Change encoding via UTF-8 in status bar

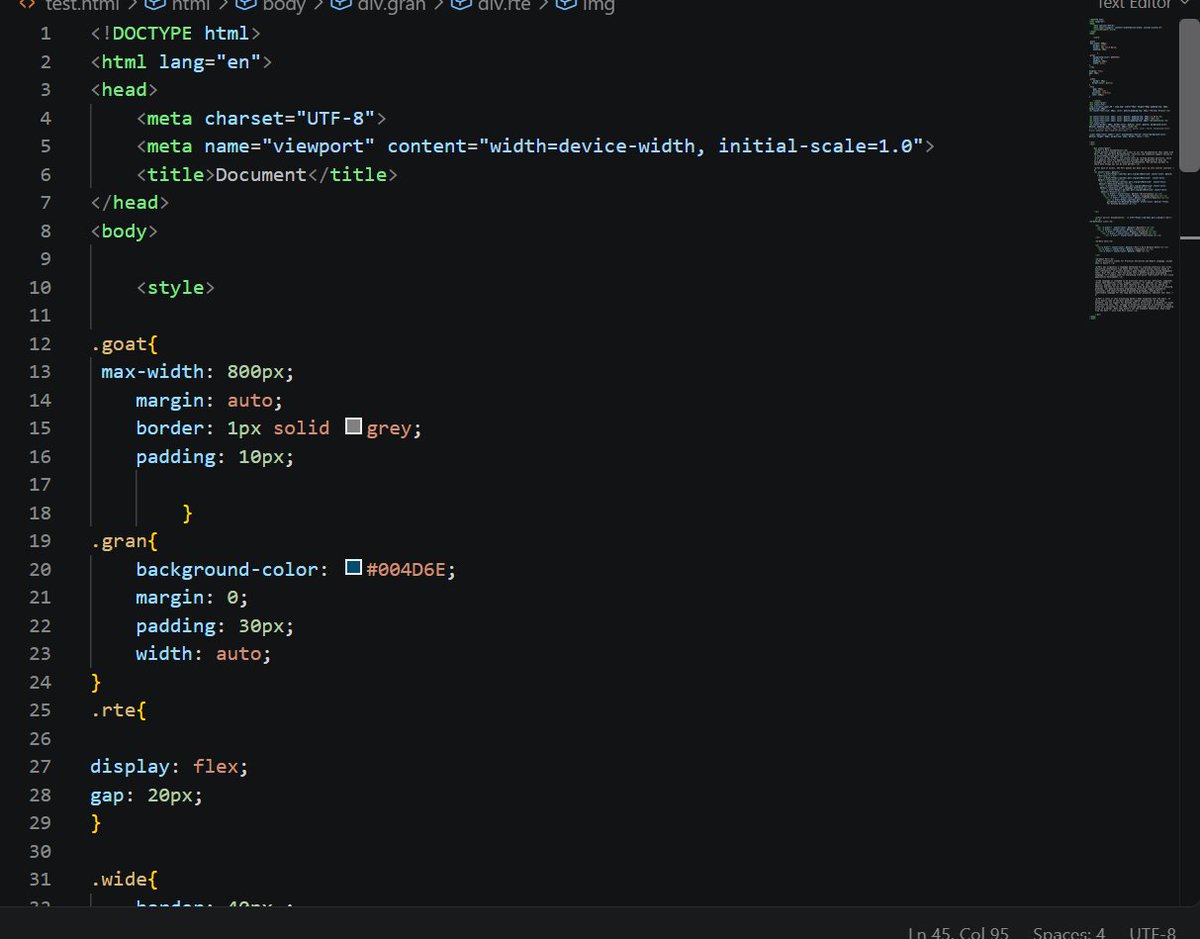point(1152,932)
